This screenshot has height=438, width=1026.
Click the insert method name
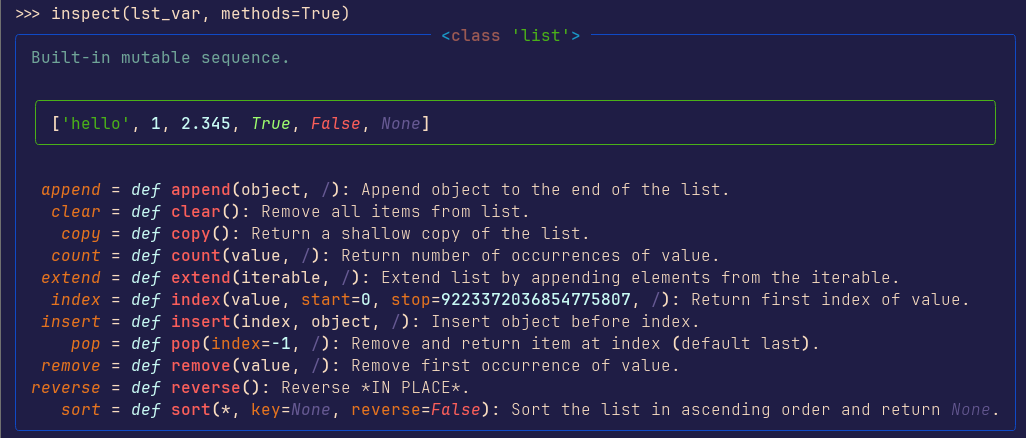(x=71, y=322)
